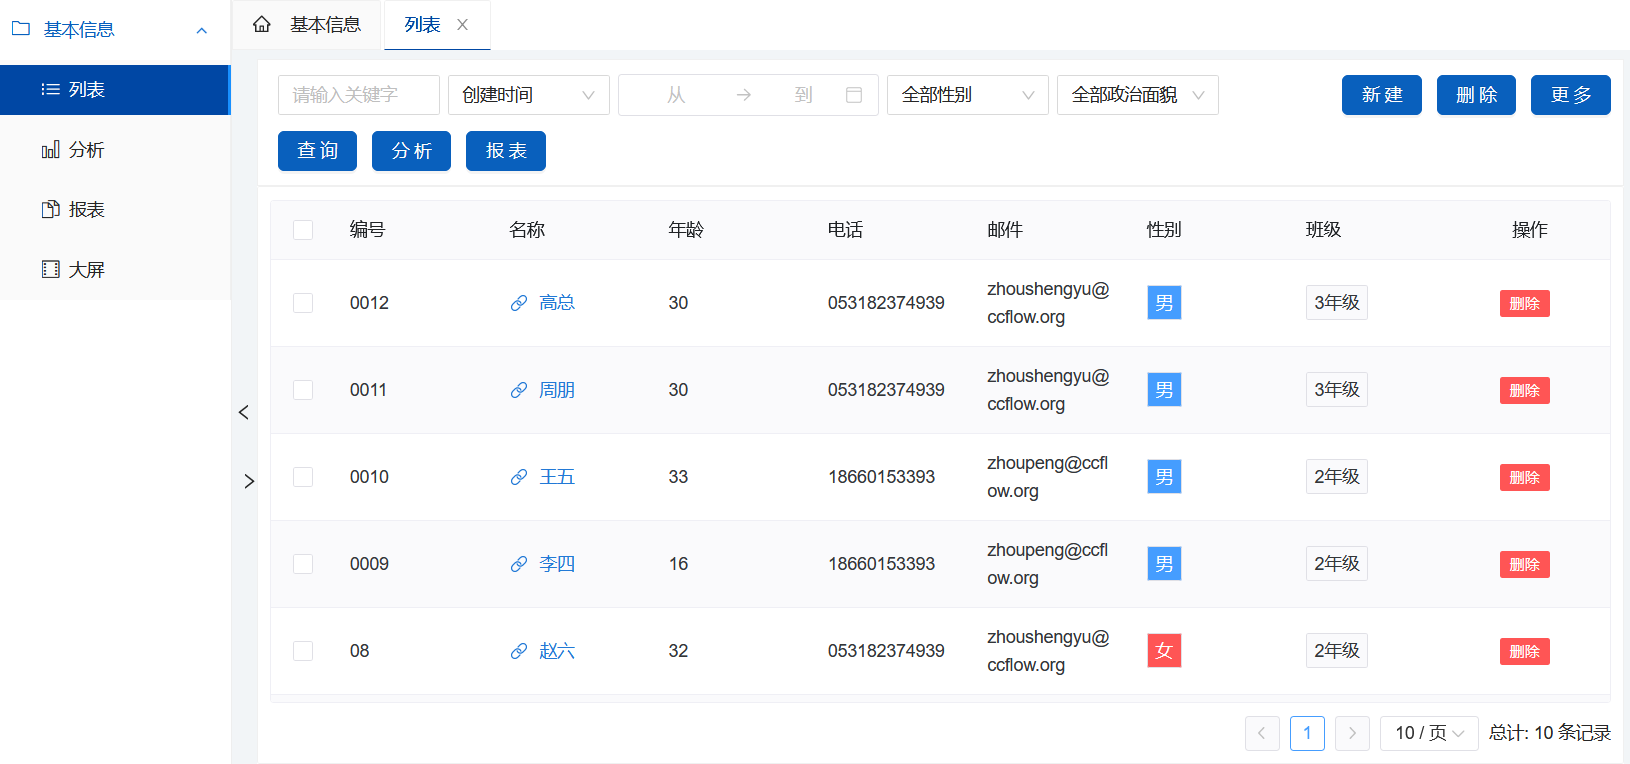Open the 创建时间 dropdown
This screenshot has height=764, width=1630.
(529, 95)
